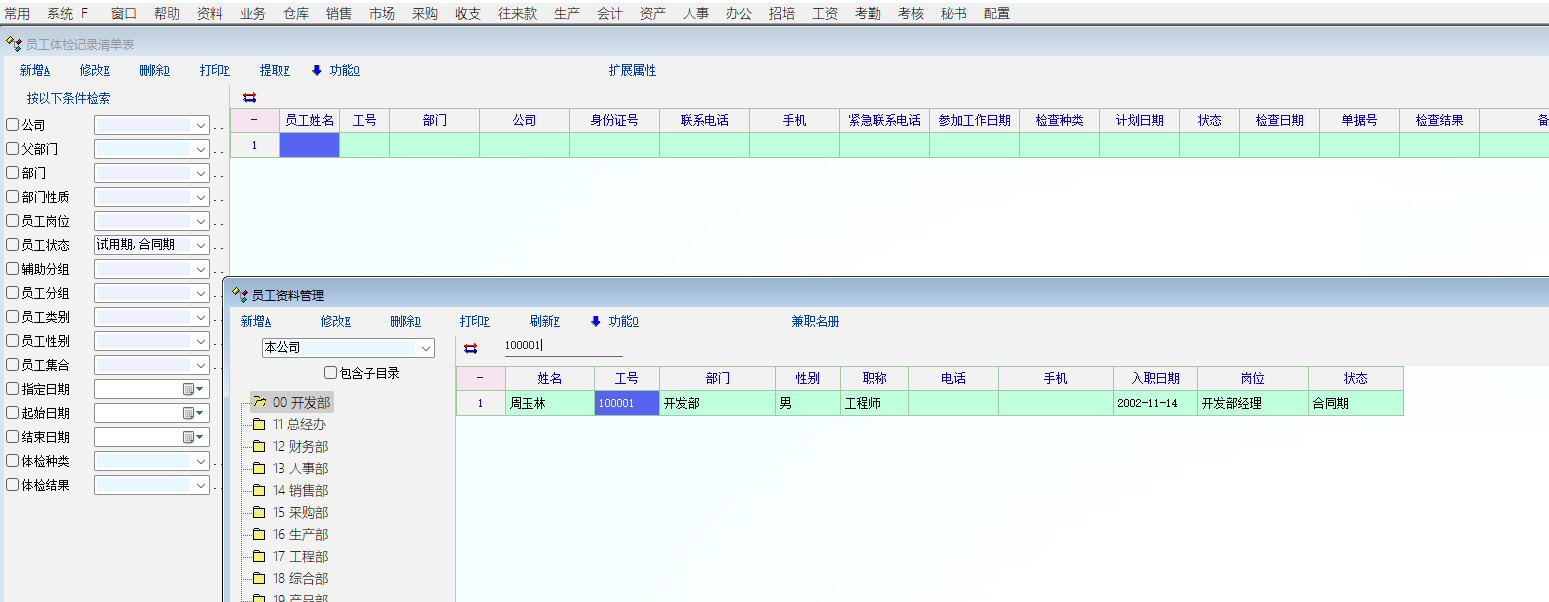
Task: Open the 工资 menu
Action: click(825, 14)
